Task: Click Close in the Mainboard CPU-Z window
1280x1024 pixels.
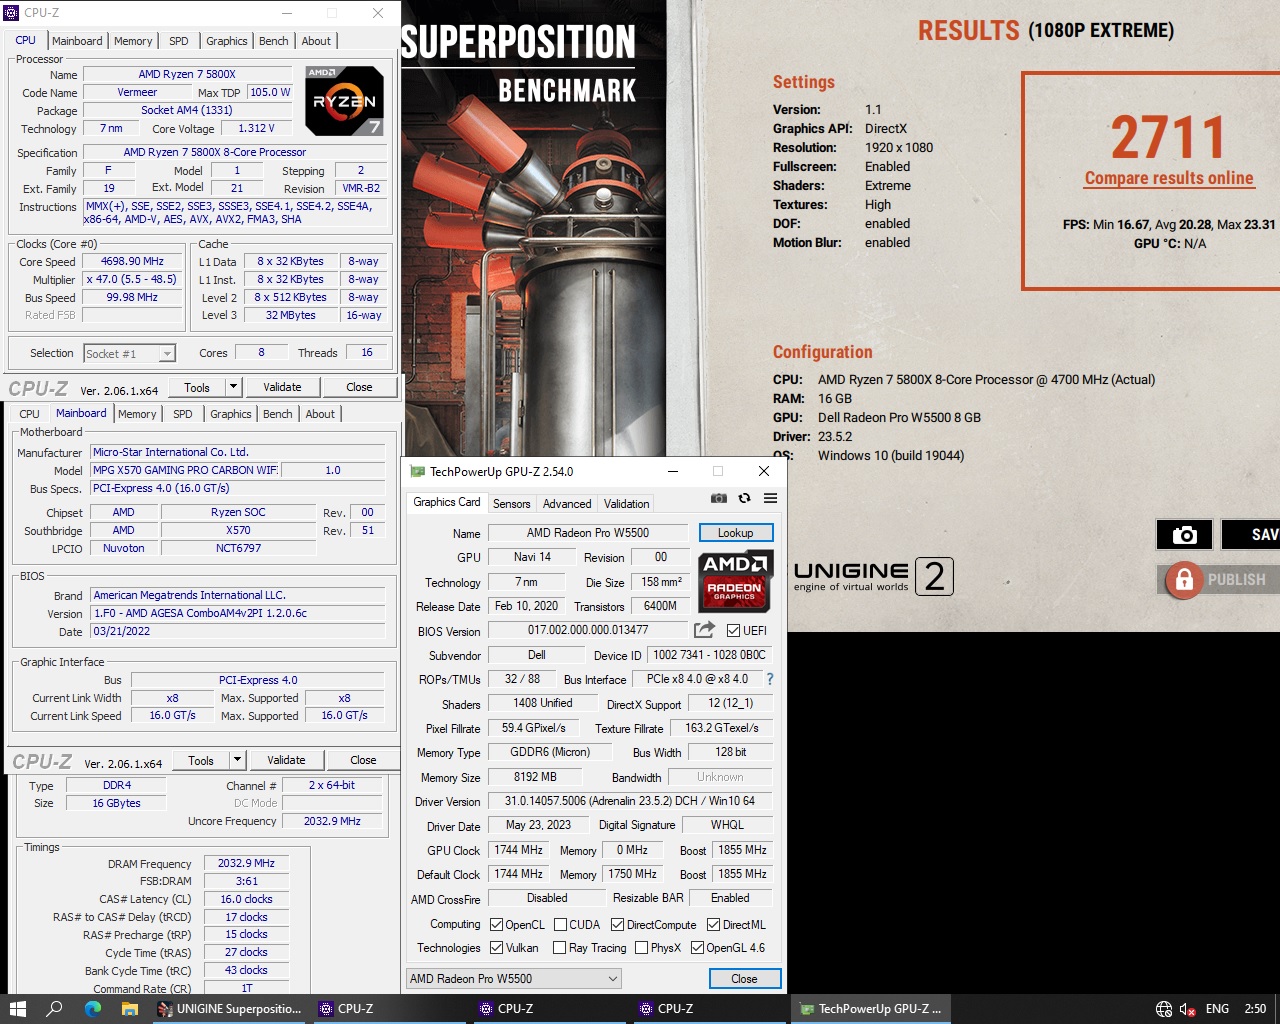Action: coord(363,760)
